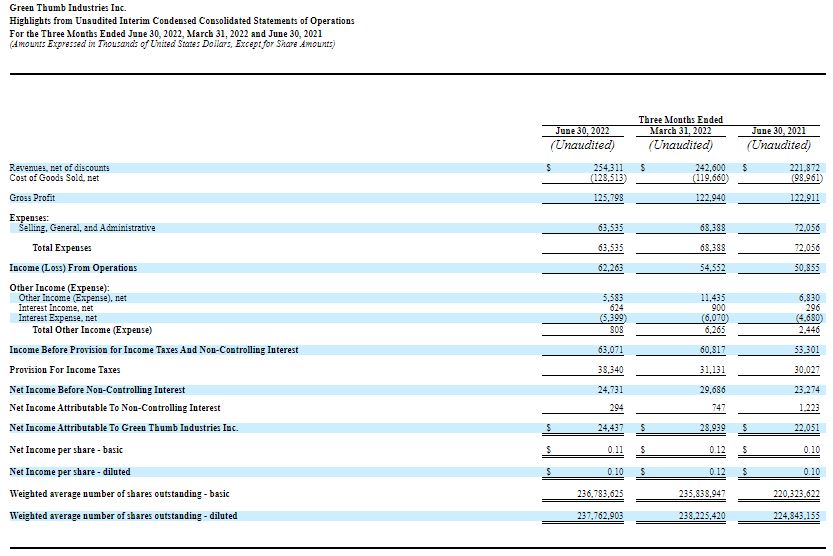Click the Three Months Ended heading
Viewport: 833px width, 556px height.
click(x=680, y=119)
